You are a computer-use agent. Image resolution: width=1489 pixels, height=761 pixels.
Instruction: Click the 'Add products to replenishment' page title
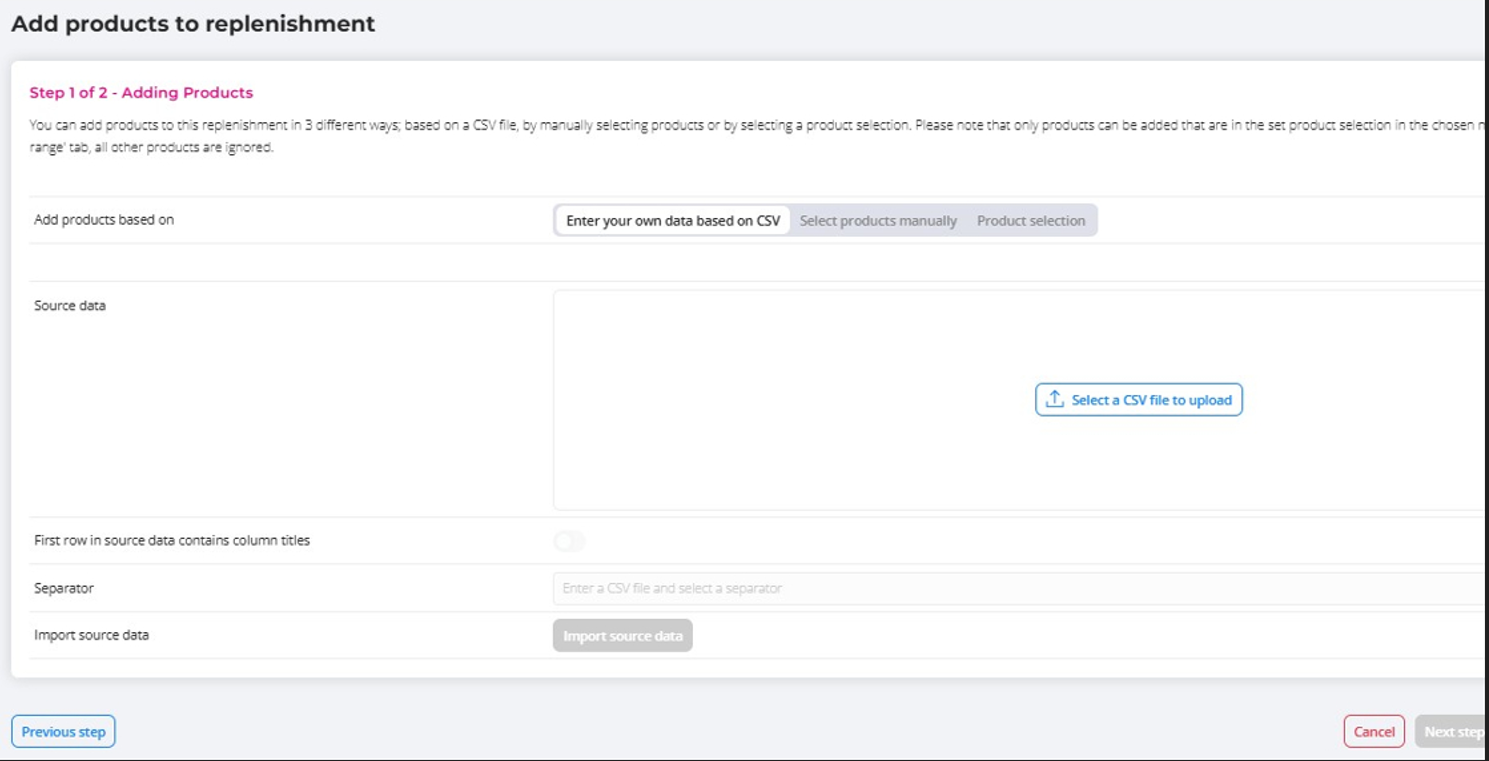tap(193, 24)
